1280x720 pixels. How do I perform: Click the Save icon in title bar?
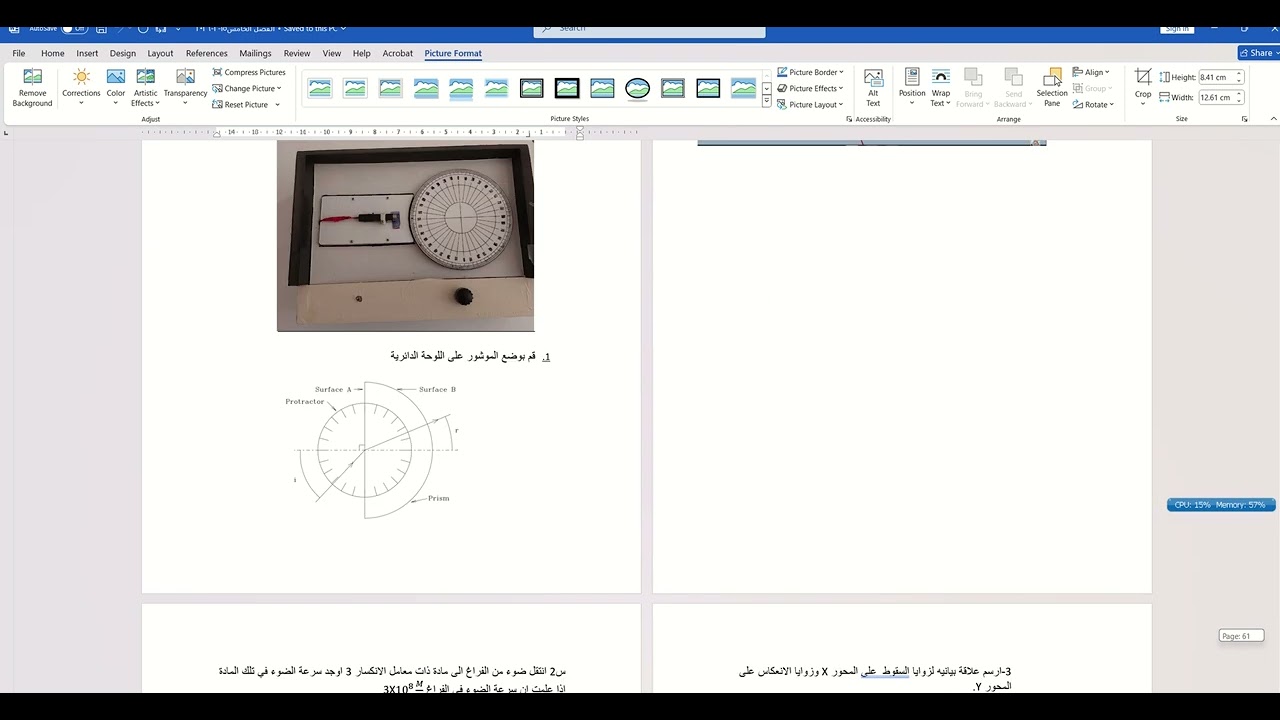coord(101,28)
